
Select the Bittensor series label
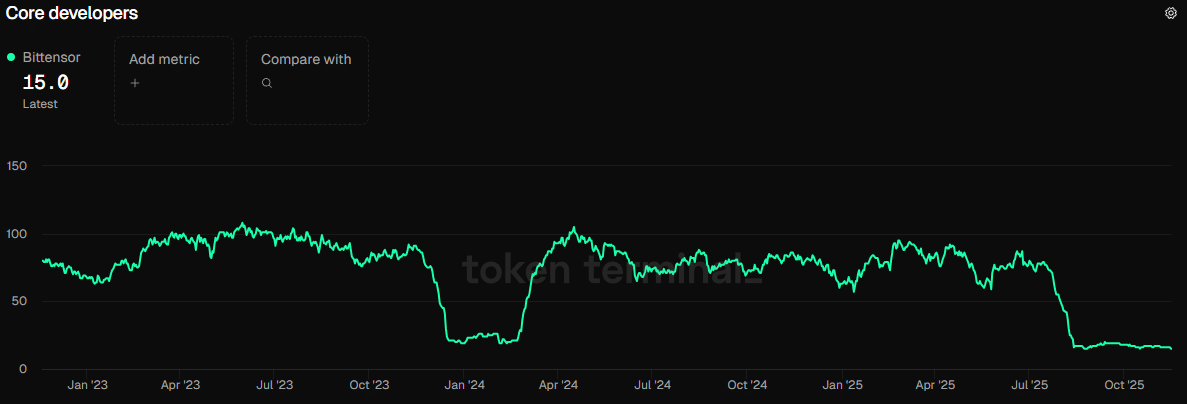pos(51,57)
